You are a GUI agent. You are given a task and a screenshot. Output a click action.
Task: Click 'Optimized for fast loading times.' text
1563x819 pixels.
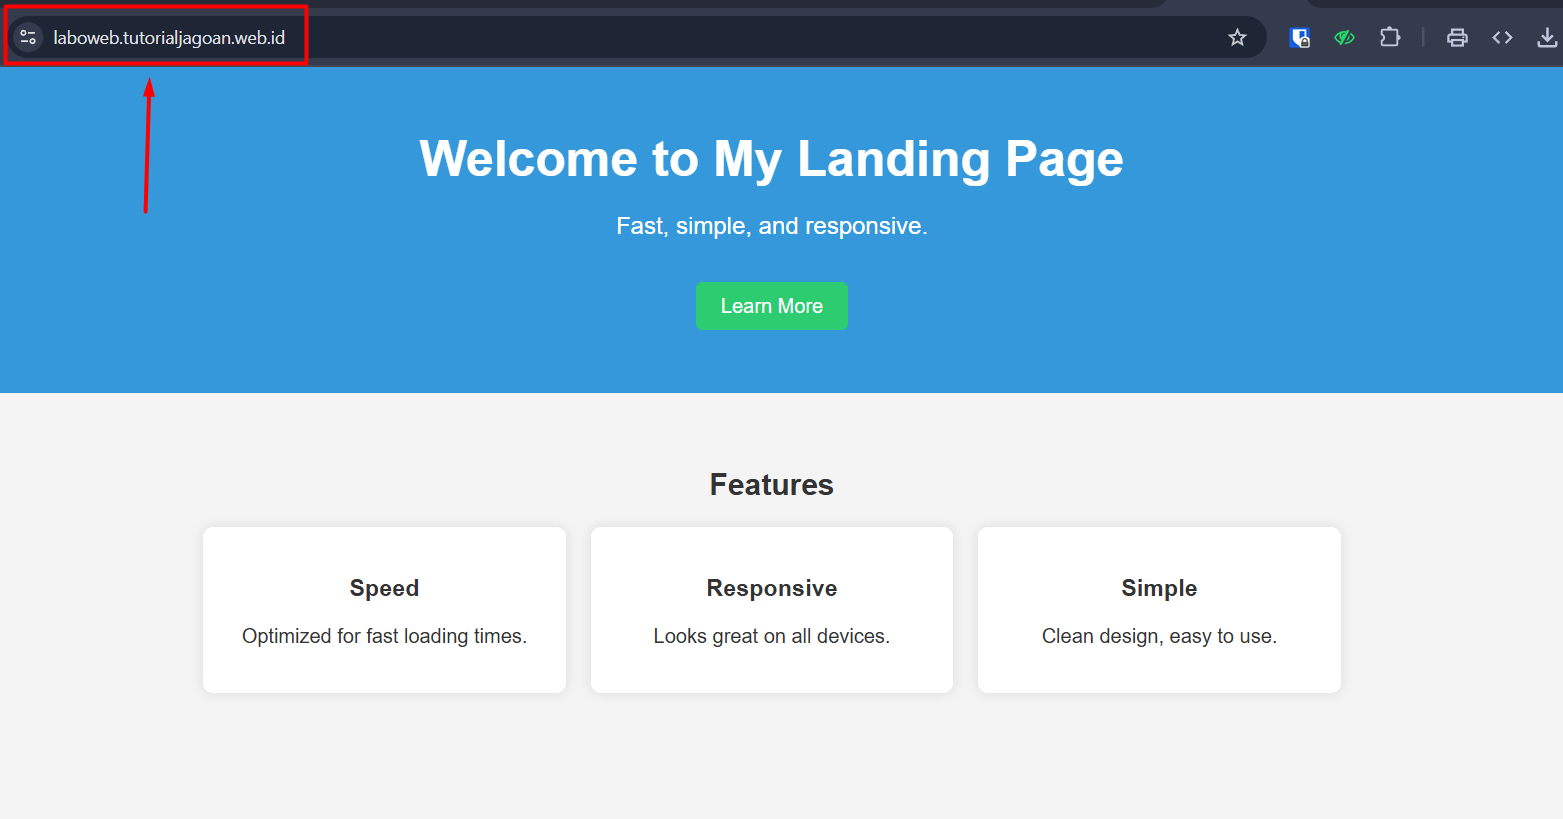pyautogui.click(x=384, y=636)
